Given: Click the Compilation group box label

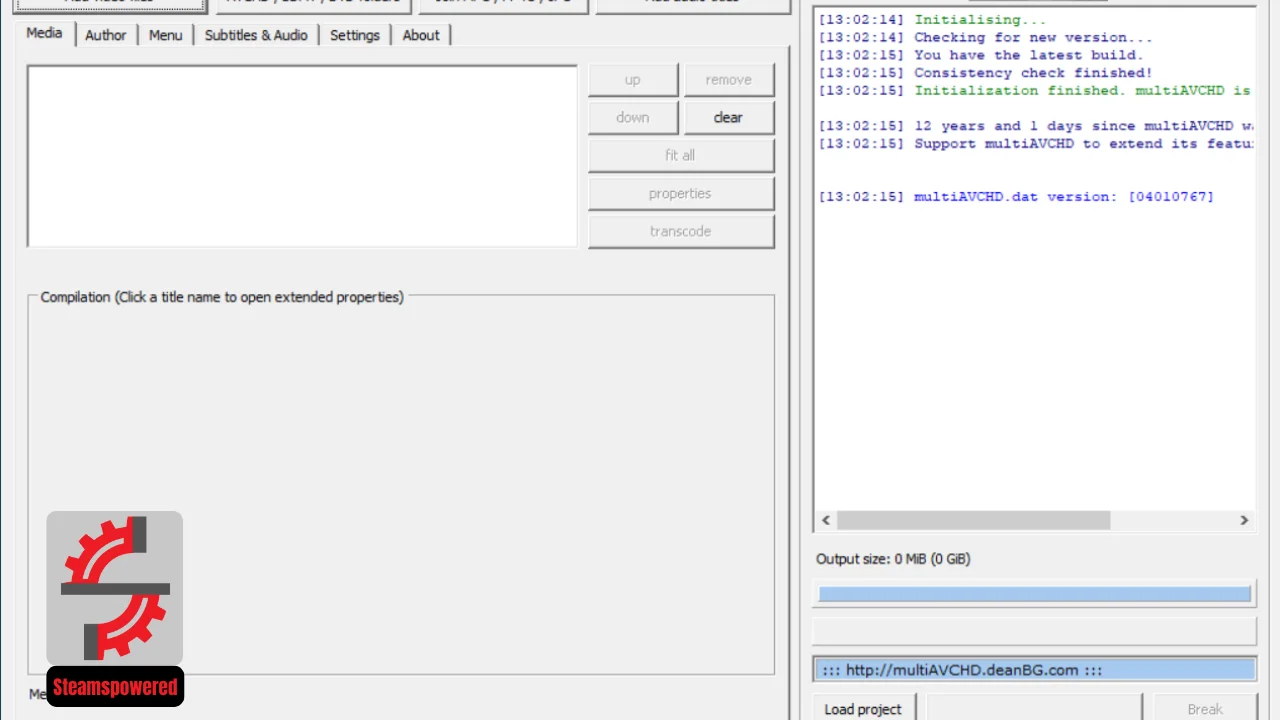Looking at the screenshot, I should [x=222, y=297].
